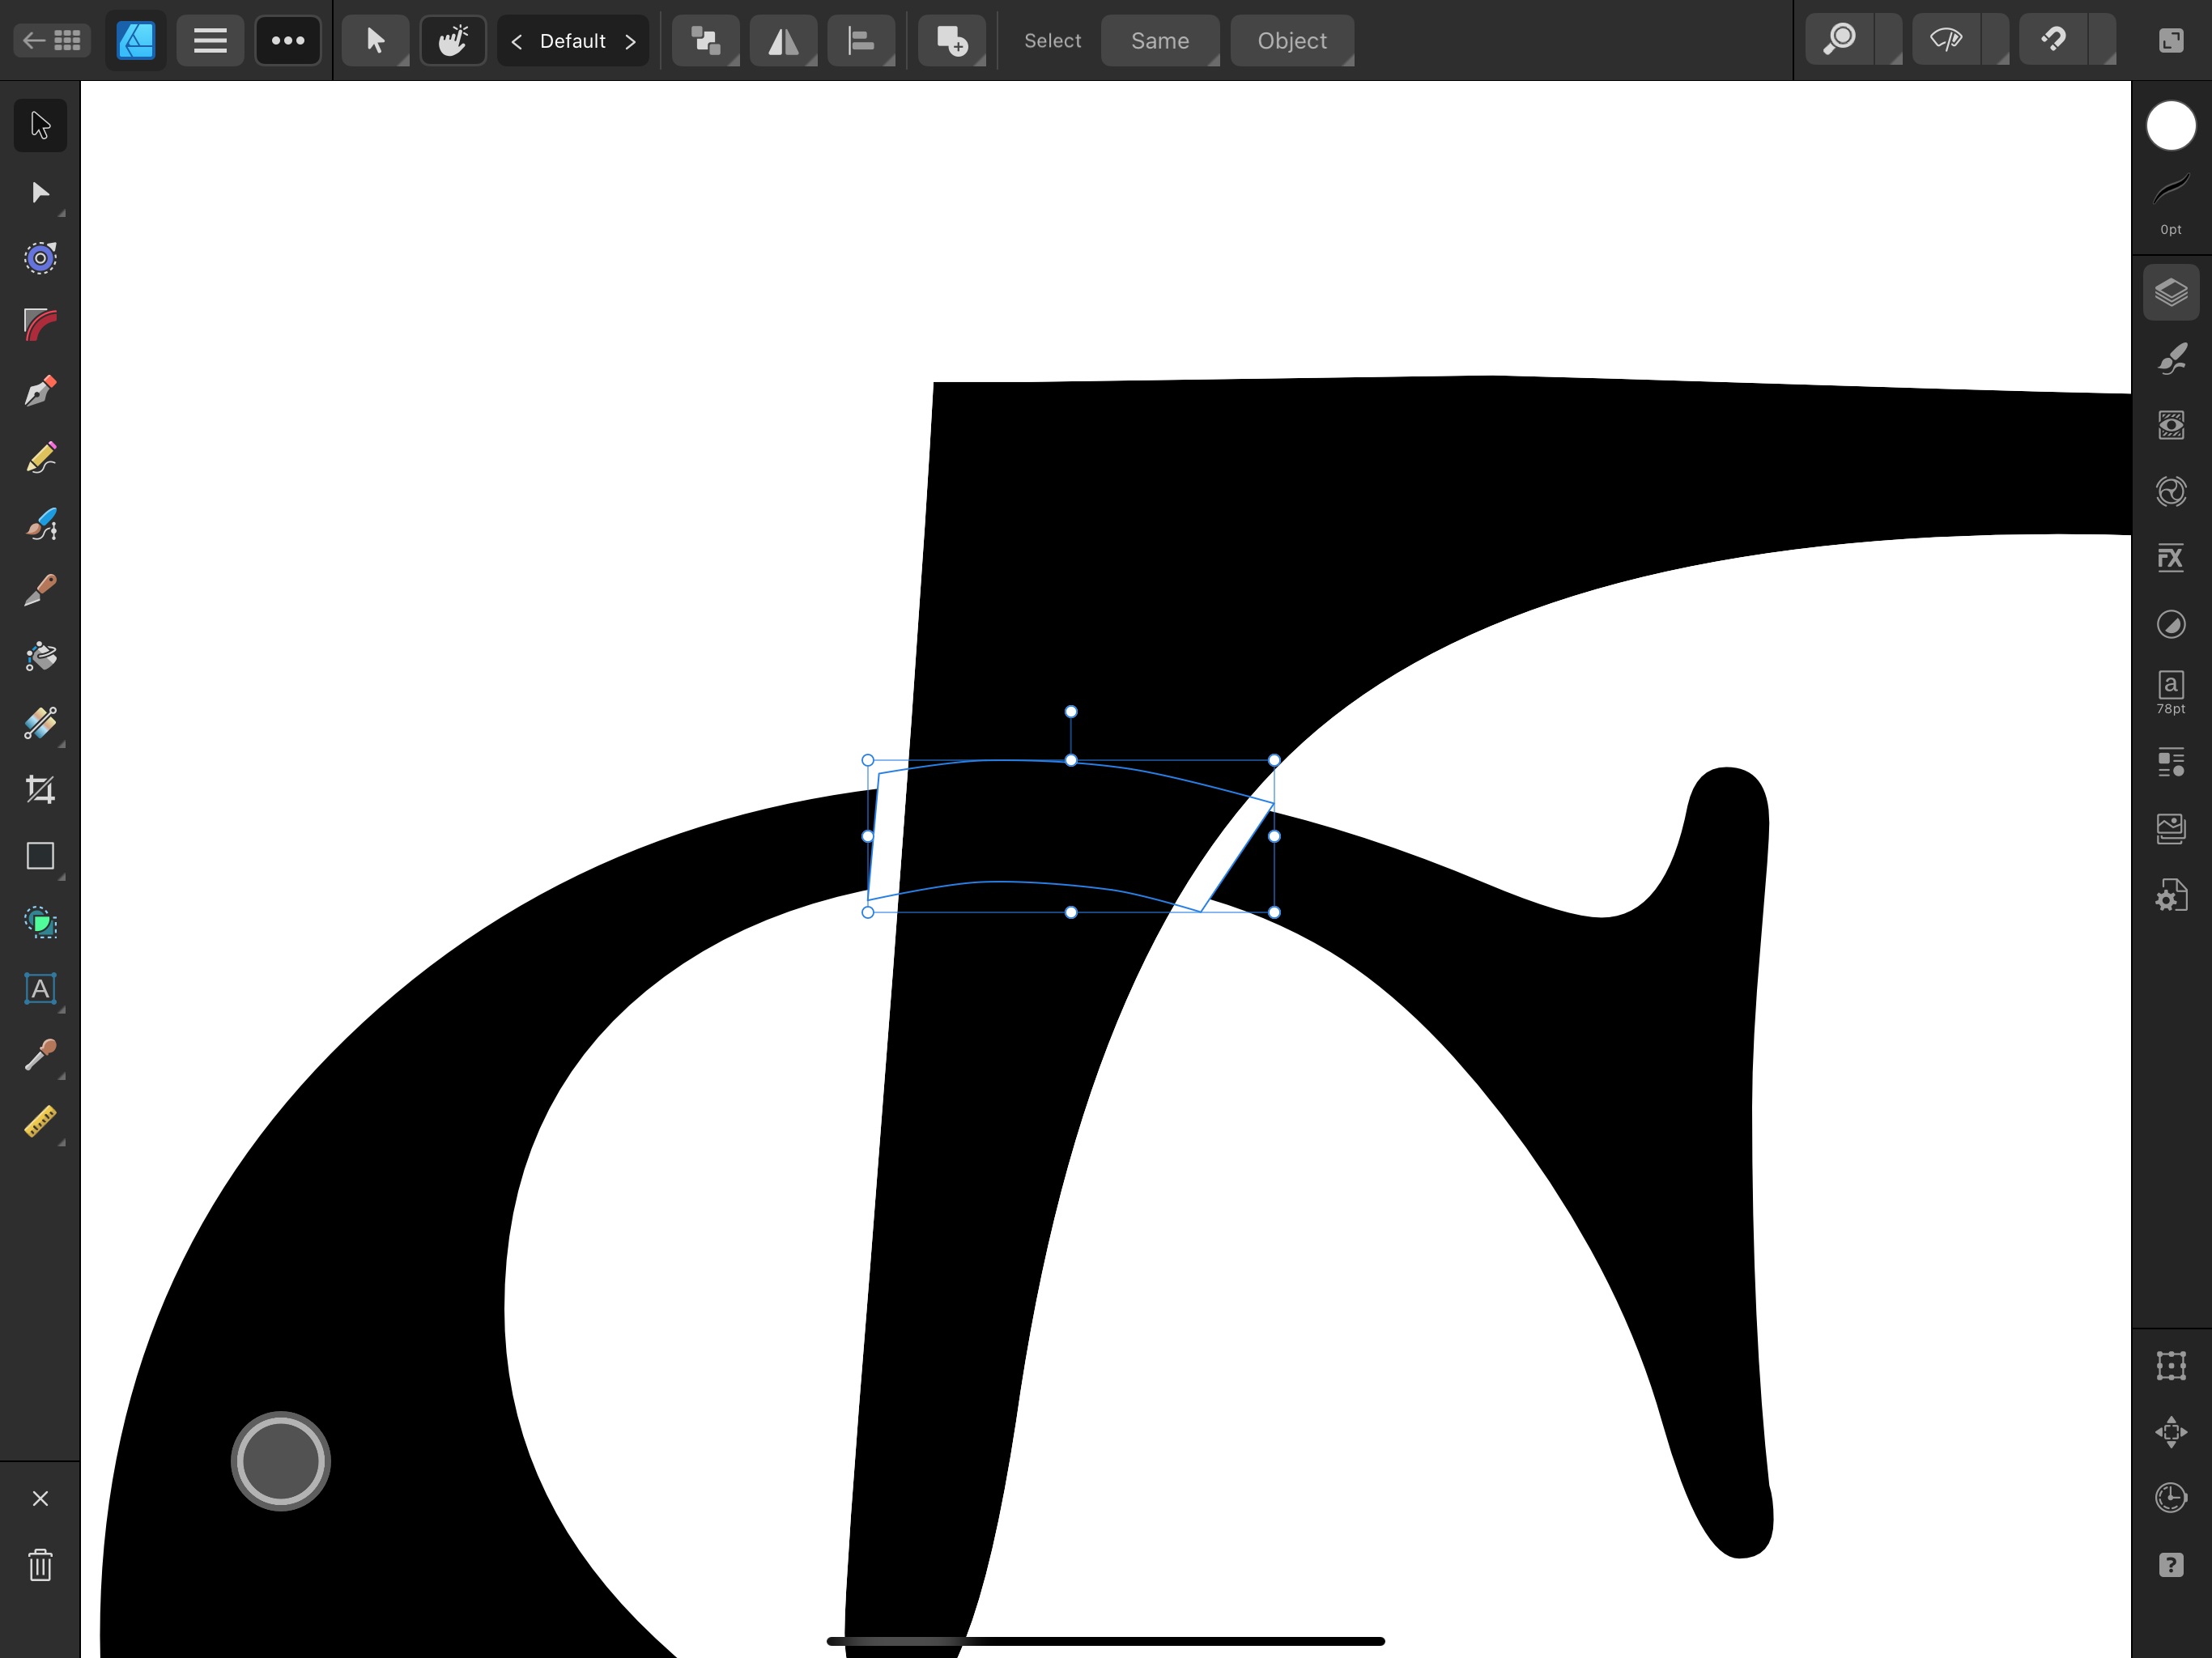Go to next preset after Default
The image size is (2212, 1658).
point(630,41)
